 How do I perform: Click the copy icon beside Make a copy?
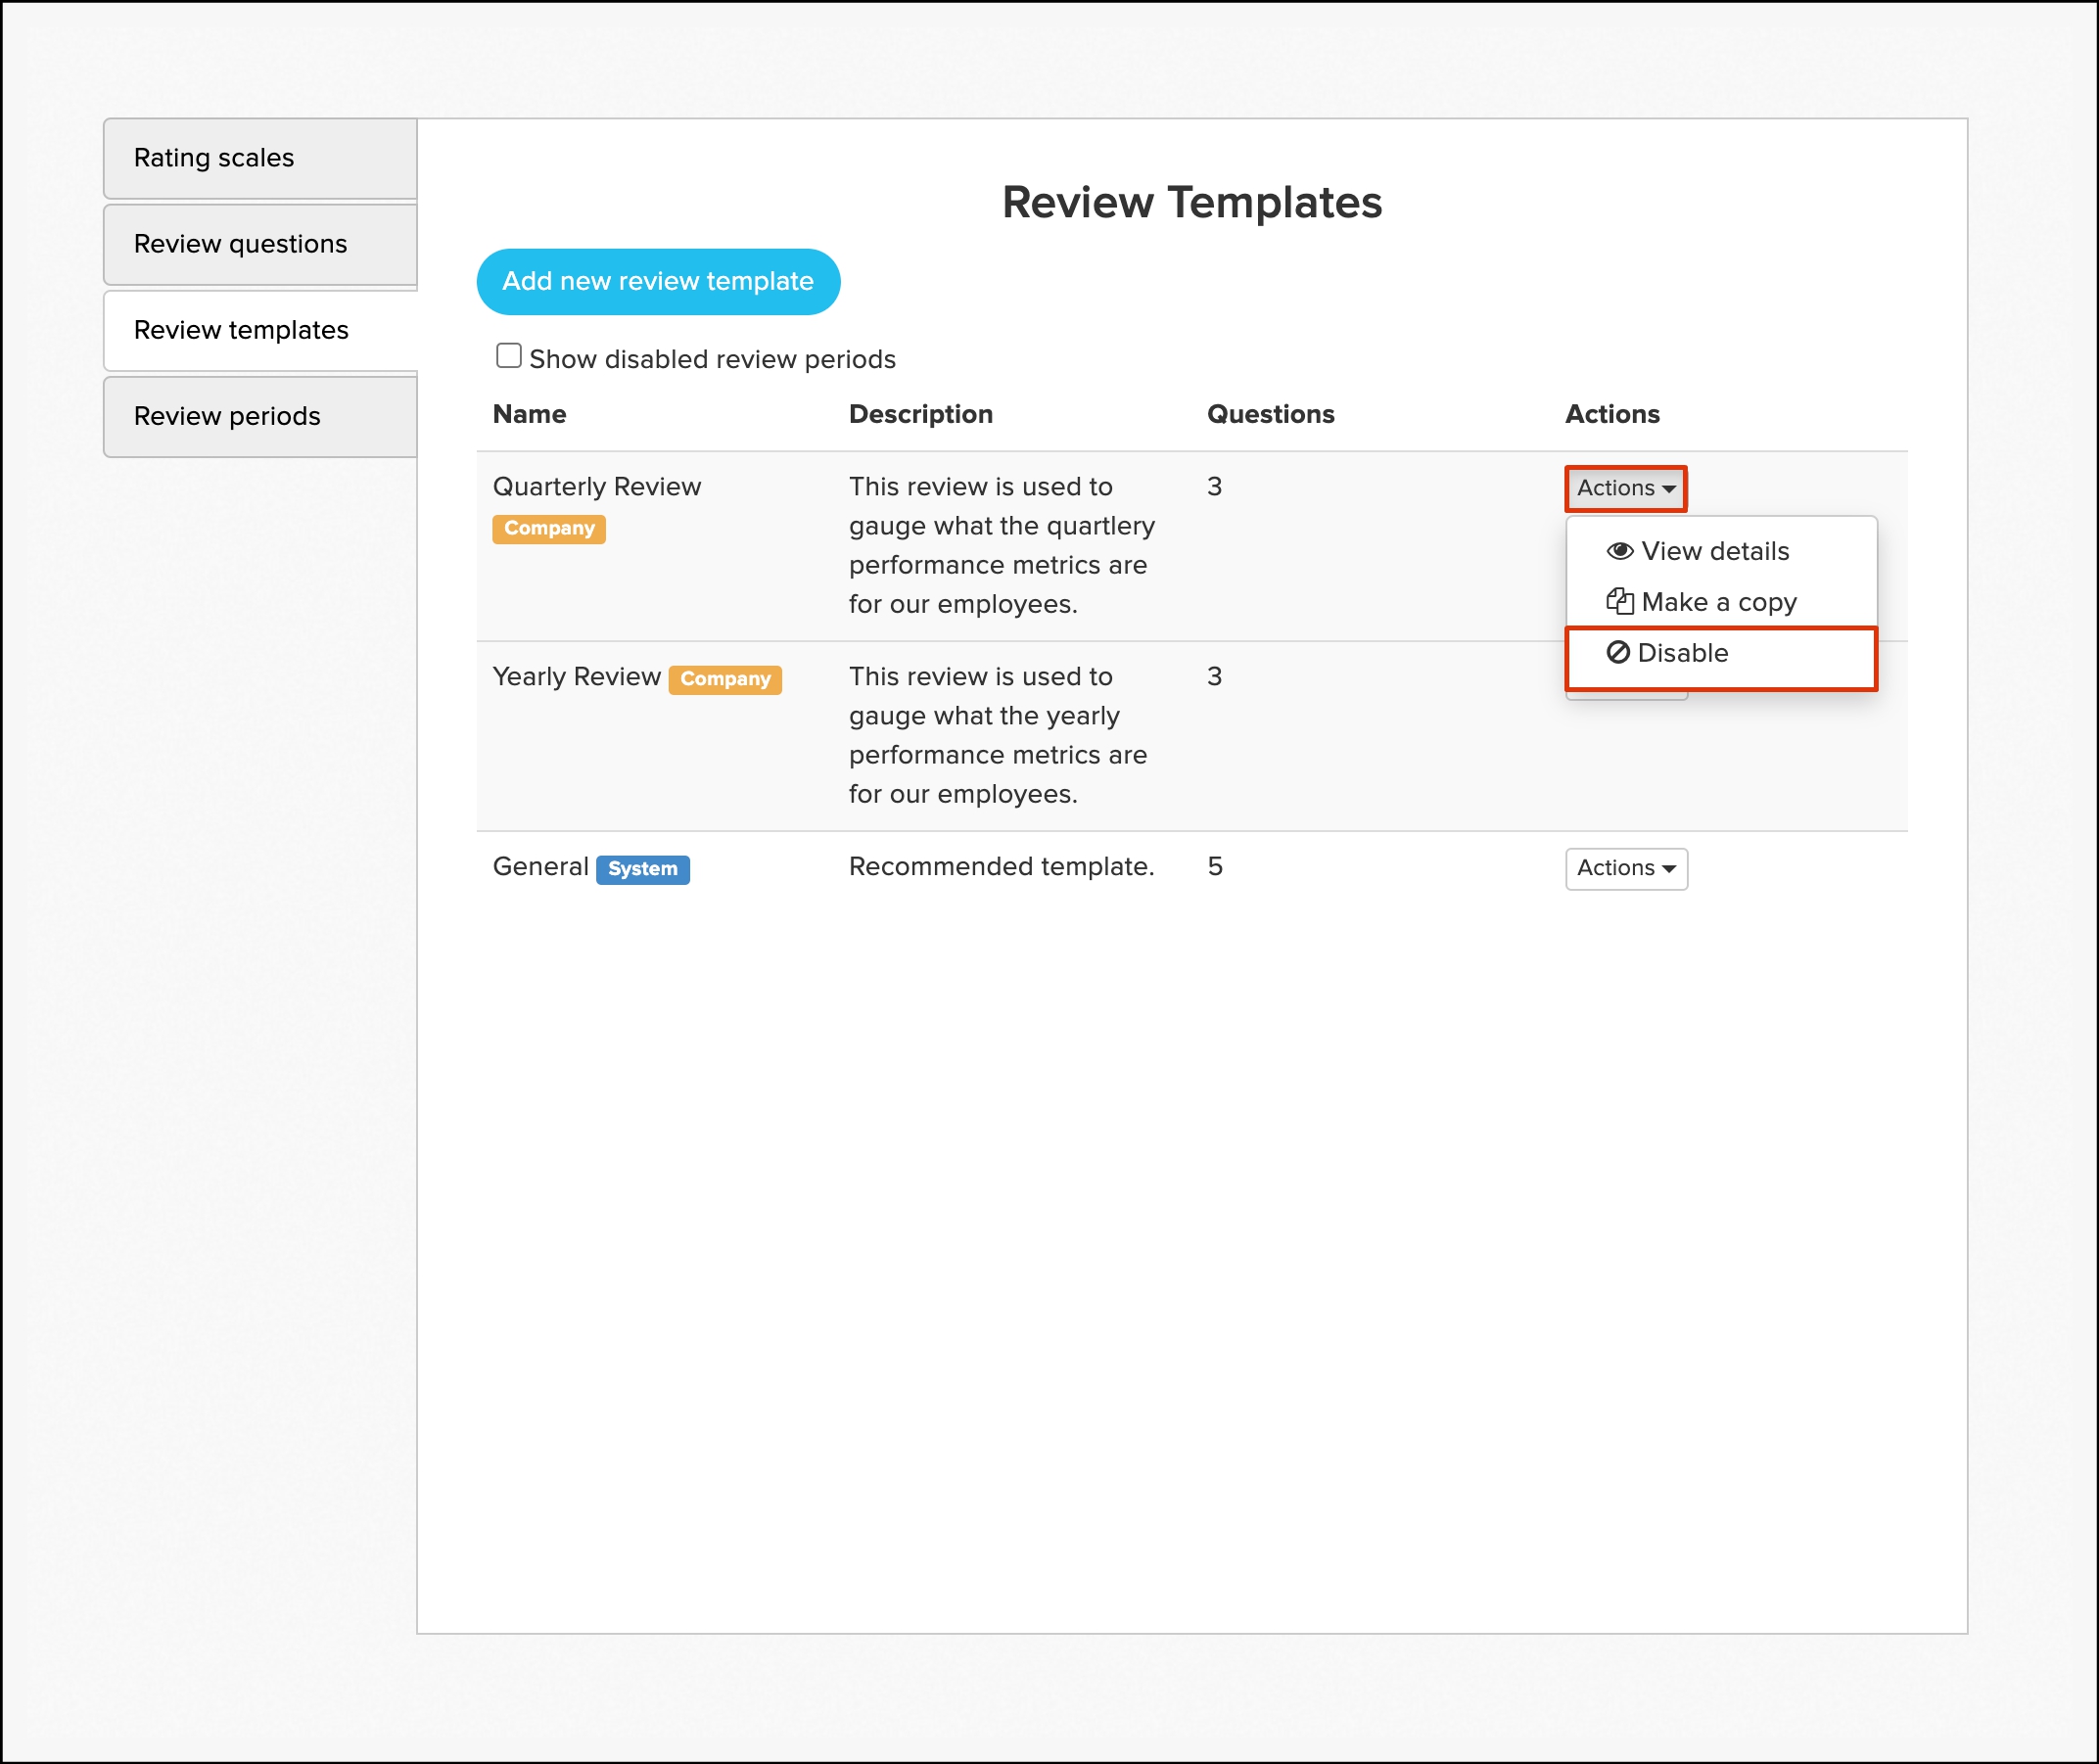tap(1619, 602)
